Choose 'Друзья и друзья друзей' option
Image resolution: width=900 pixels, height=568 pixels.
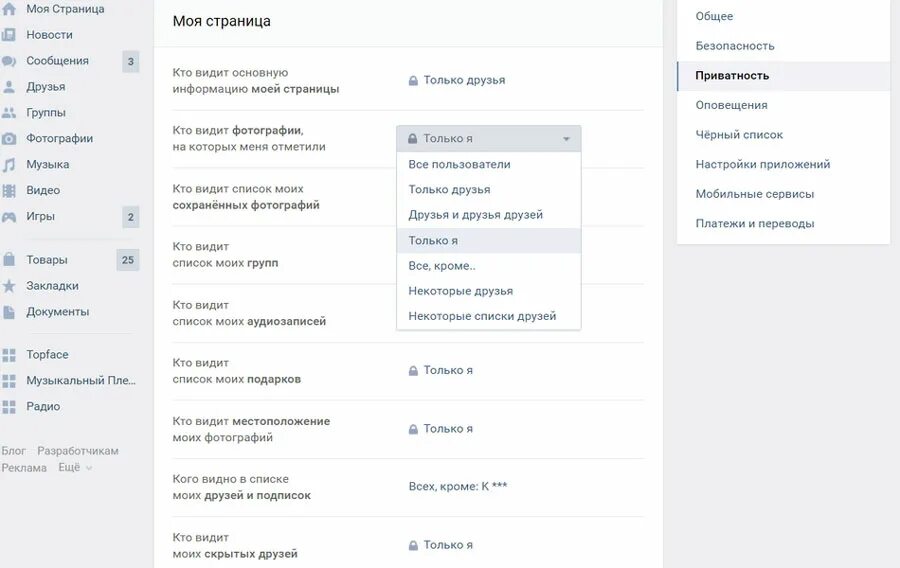pyautogui.click(x=476, y=215)
